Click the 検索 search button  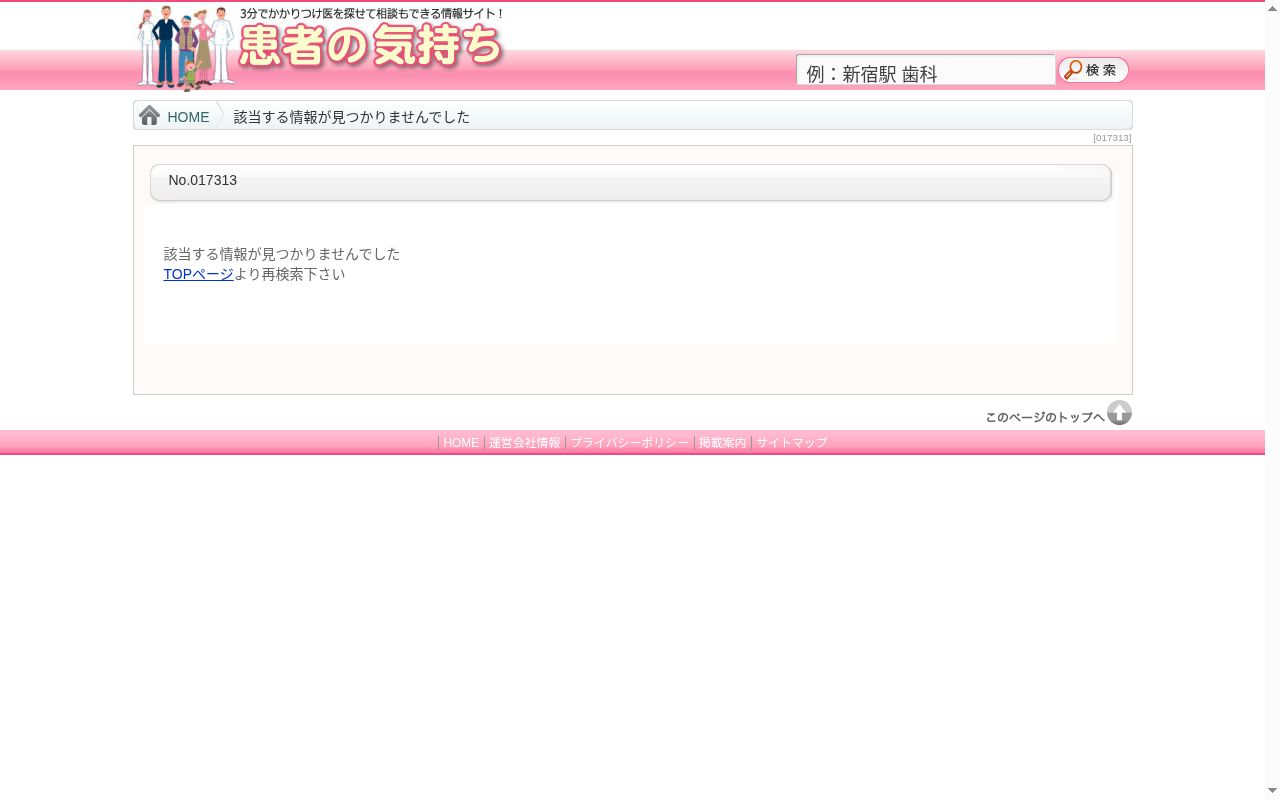[1093, 70]
